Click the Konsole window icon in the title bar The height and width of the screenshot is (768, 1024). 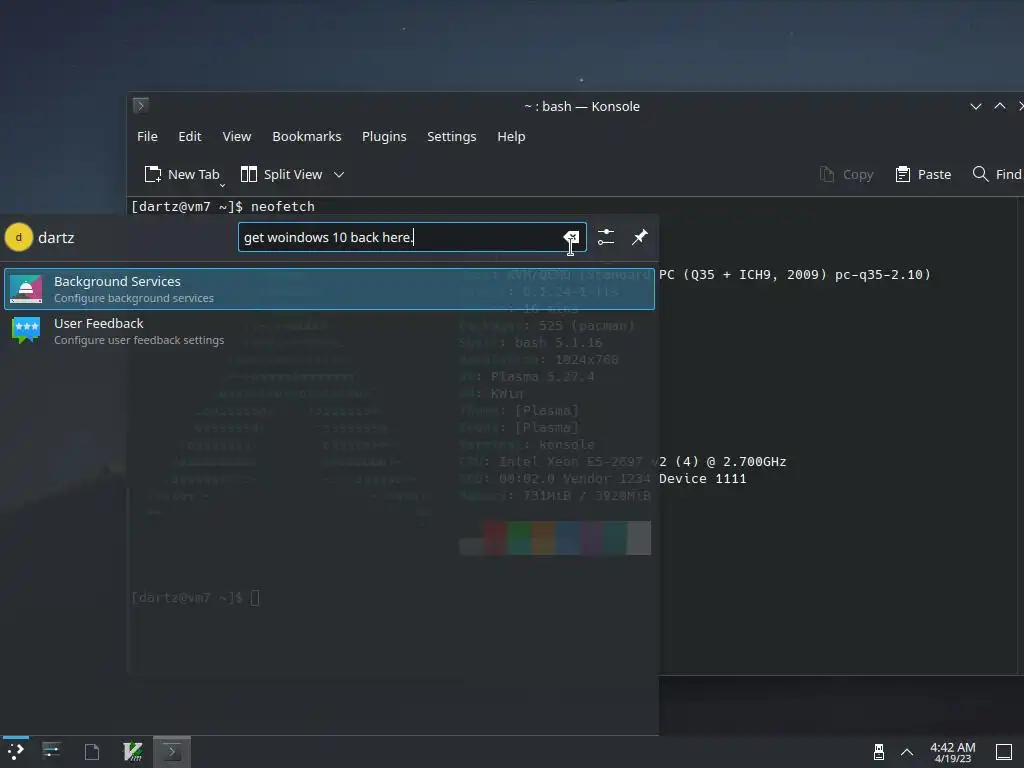pos(140,105)
